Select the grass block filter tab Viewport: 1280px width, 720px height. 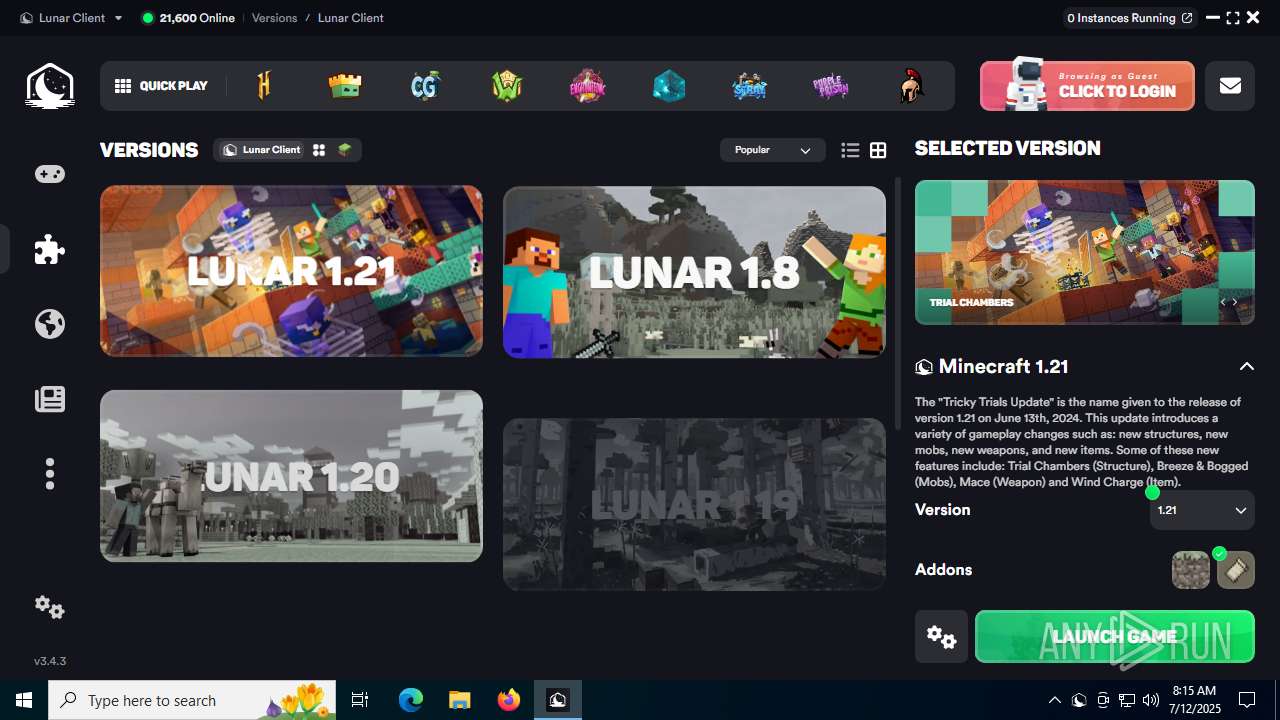point(345,150)
